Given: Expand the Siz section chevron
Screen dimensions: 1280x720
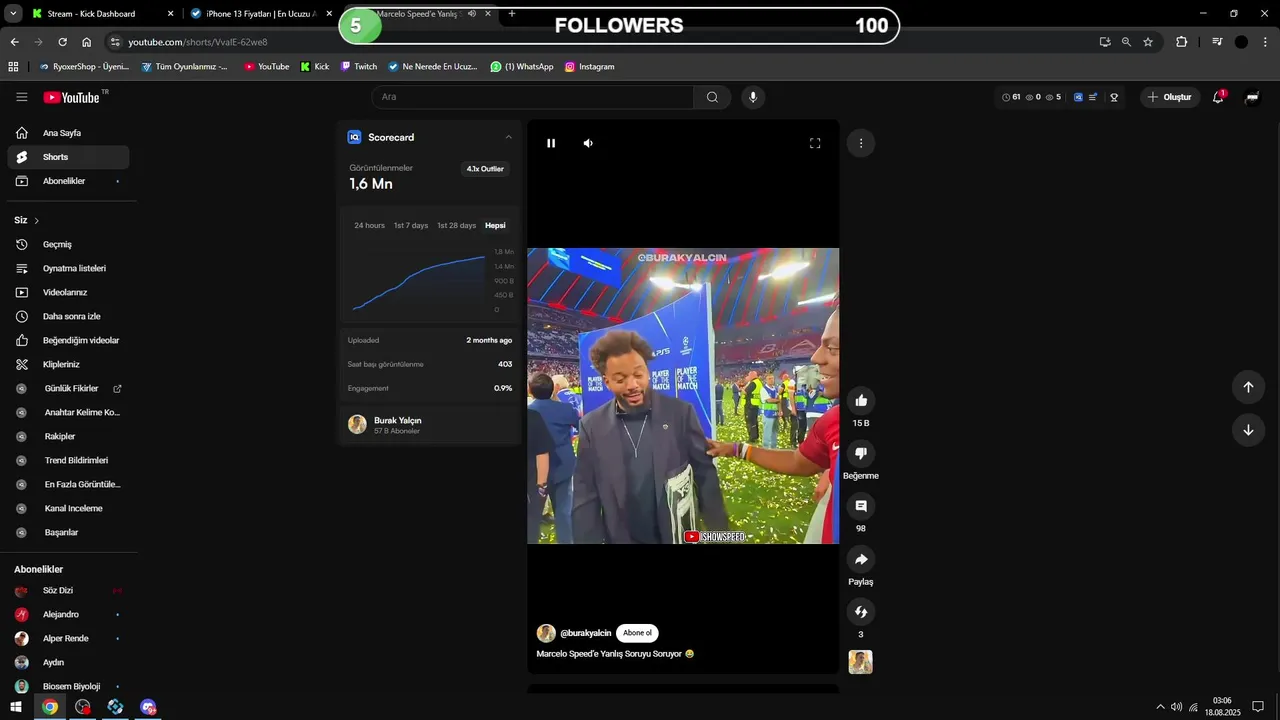Looking at the screenshot, I should 37,220.
